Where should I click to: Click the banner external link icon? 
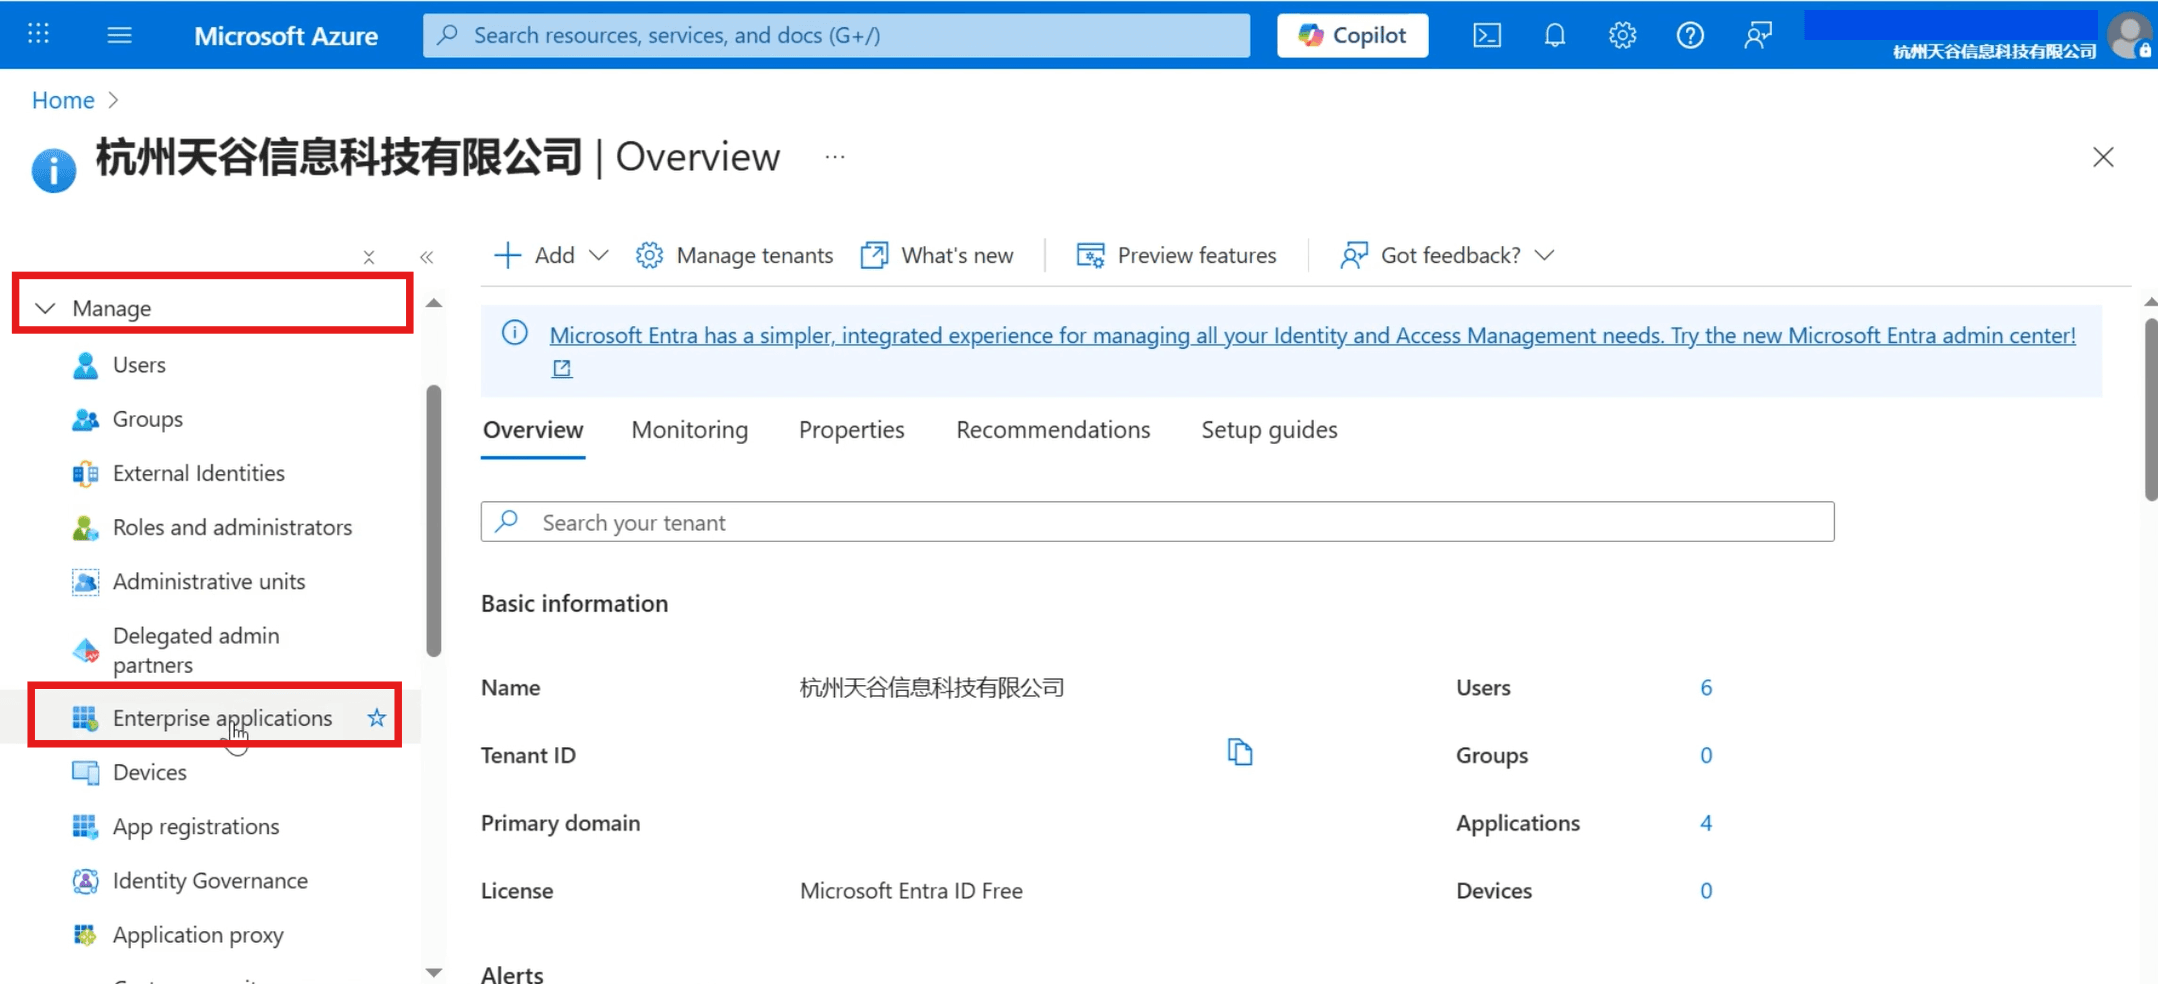pos(562,369)
